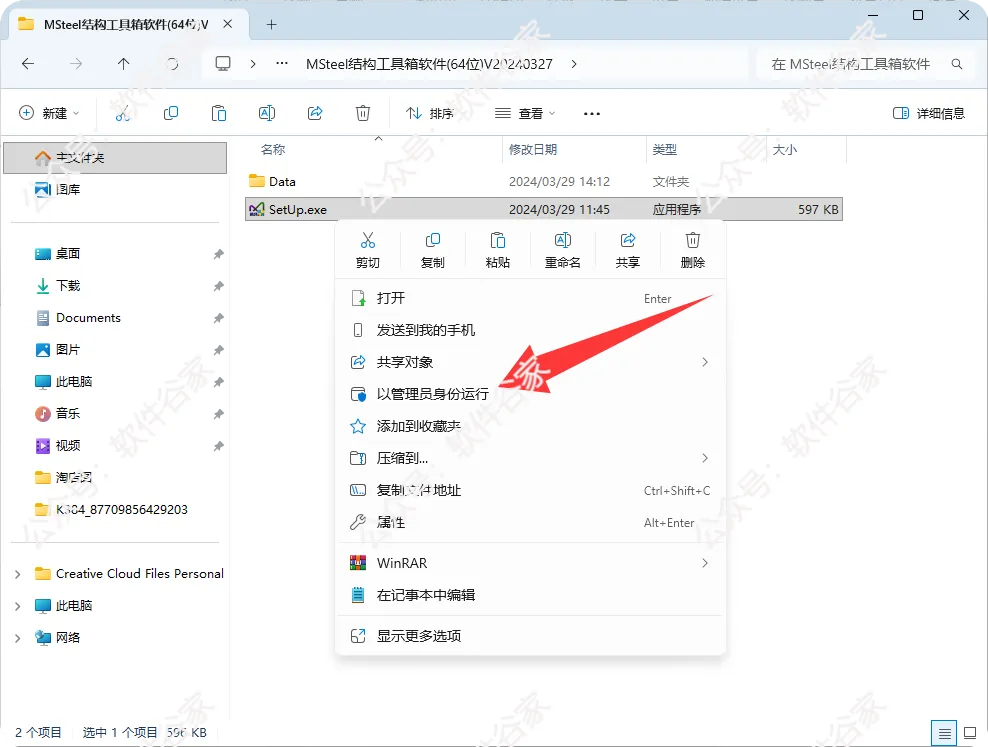Click the Share icon in context menu
Screen dimensions: 988x747
pyautogui.click(x=628, y=241)
